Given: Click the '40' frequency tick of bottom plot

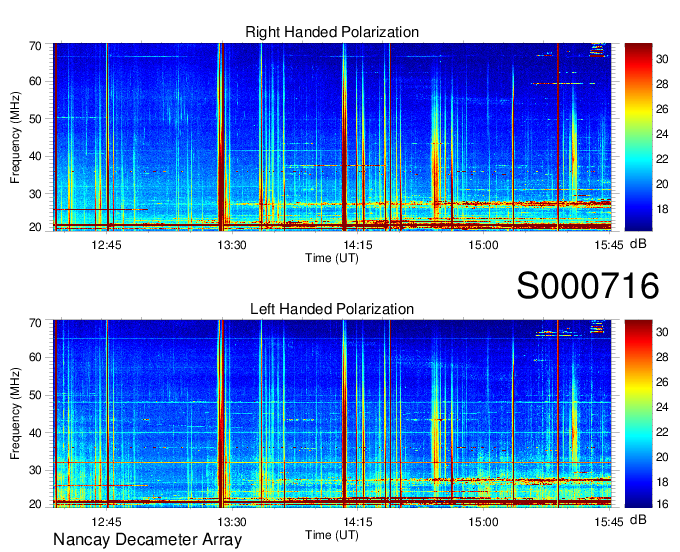Looking at the screenshot, I should pos(35,432).
